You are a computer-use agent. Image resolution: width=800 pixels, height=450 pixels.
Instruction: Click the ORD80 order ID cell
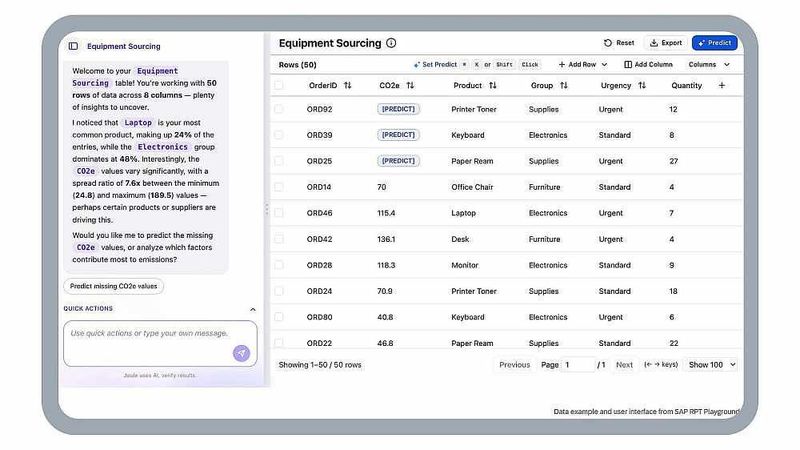(319, 317)
